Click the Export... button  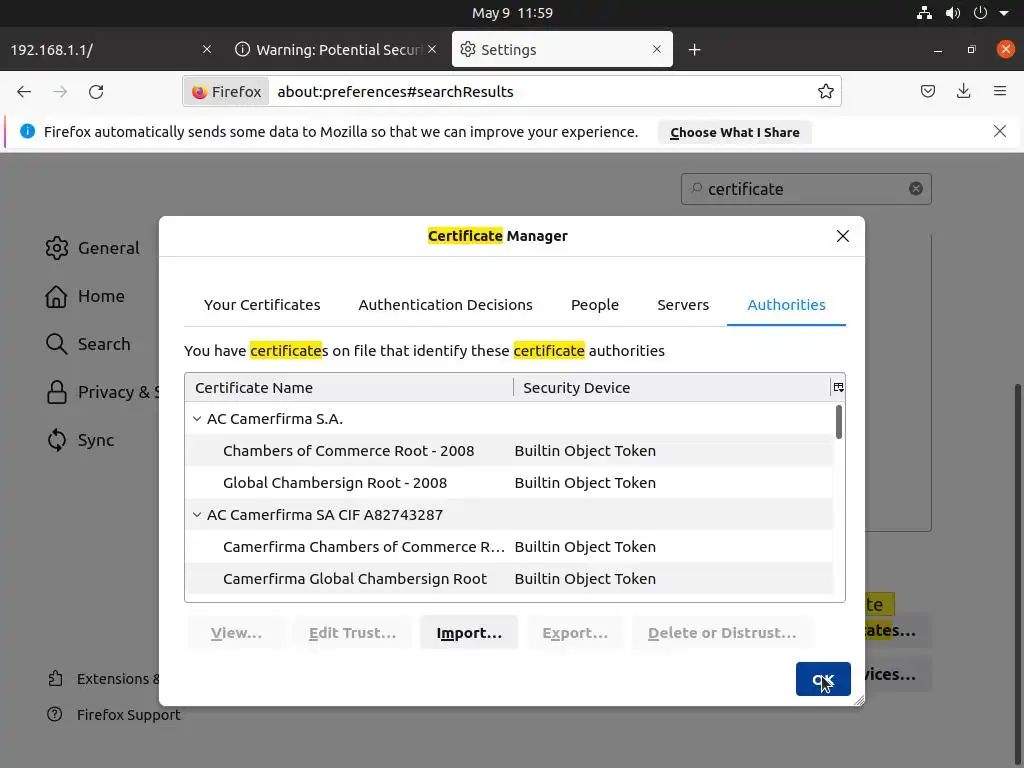(x=575, y=632)
